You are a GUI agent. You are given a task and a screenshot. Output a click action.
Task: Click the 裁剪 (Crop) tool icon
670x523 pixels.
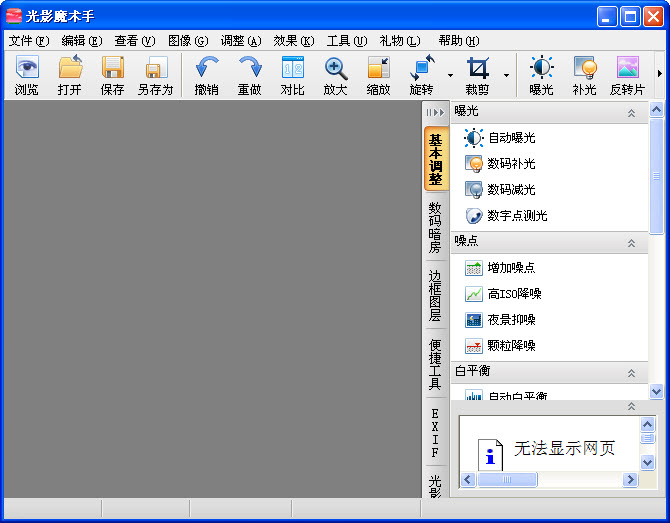tap(478, 69)
